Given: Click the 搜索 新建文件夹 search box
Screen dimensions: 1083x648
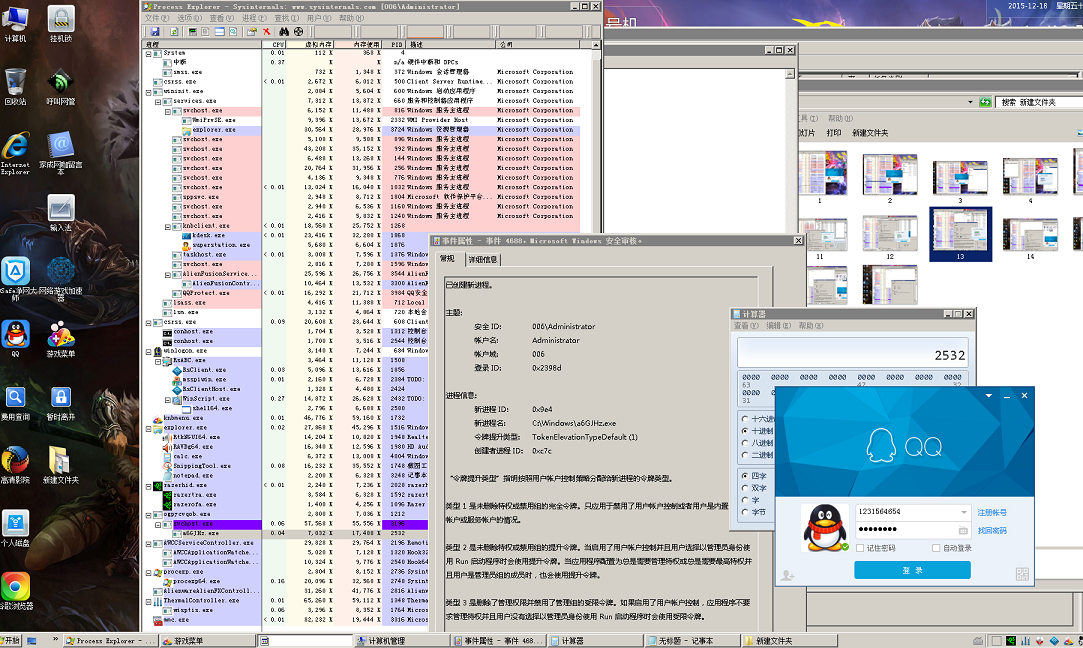Looking at the screenshot, I should coord(1039,102).
